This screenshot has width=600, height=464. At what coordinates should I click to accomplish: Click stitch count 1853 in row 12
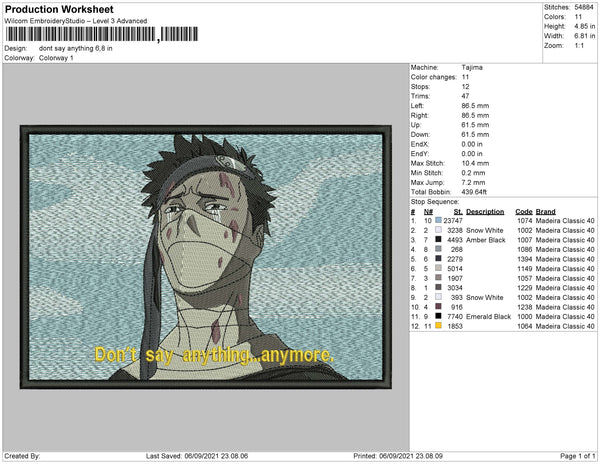455,326
